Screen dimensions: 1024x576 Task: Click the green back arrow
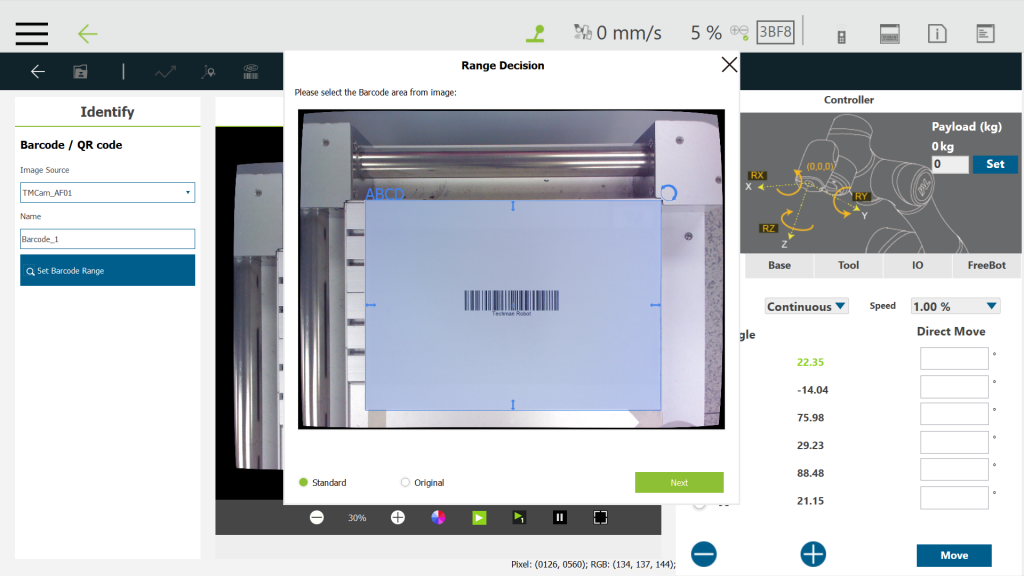88,33
